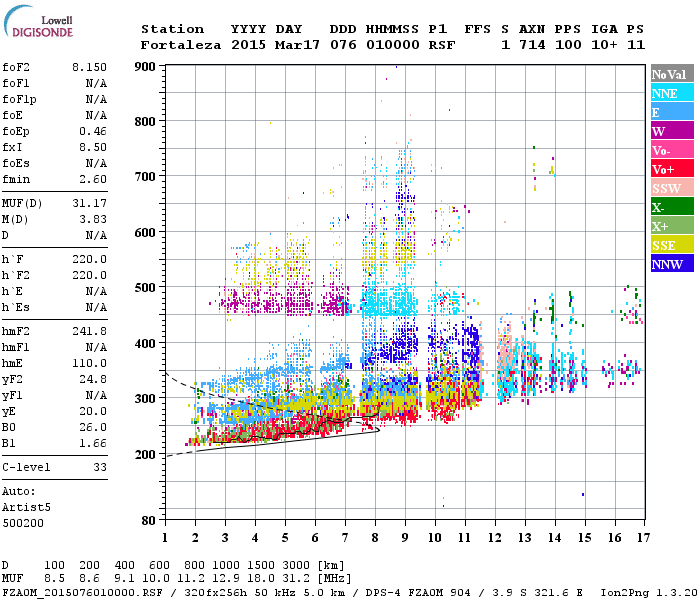Click the B1 value 1.66
The image size is (700, 600).
93,443
